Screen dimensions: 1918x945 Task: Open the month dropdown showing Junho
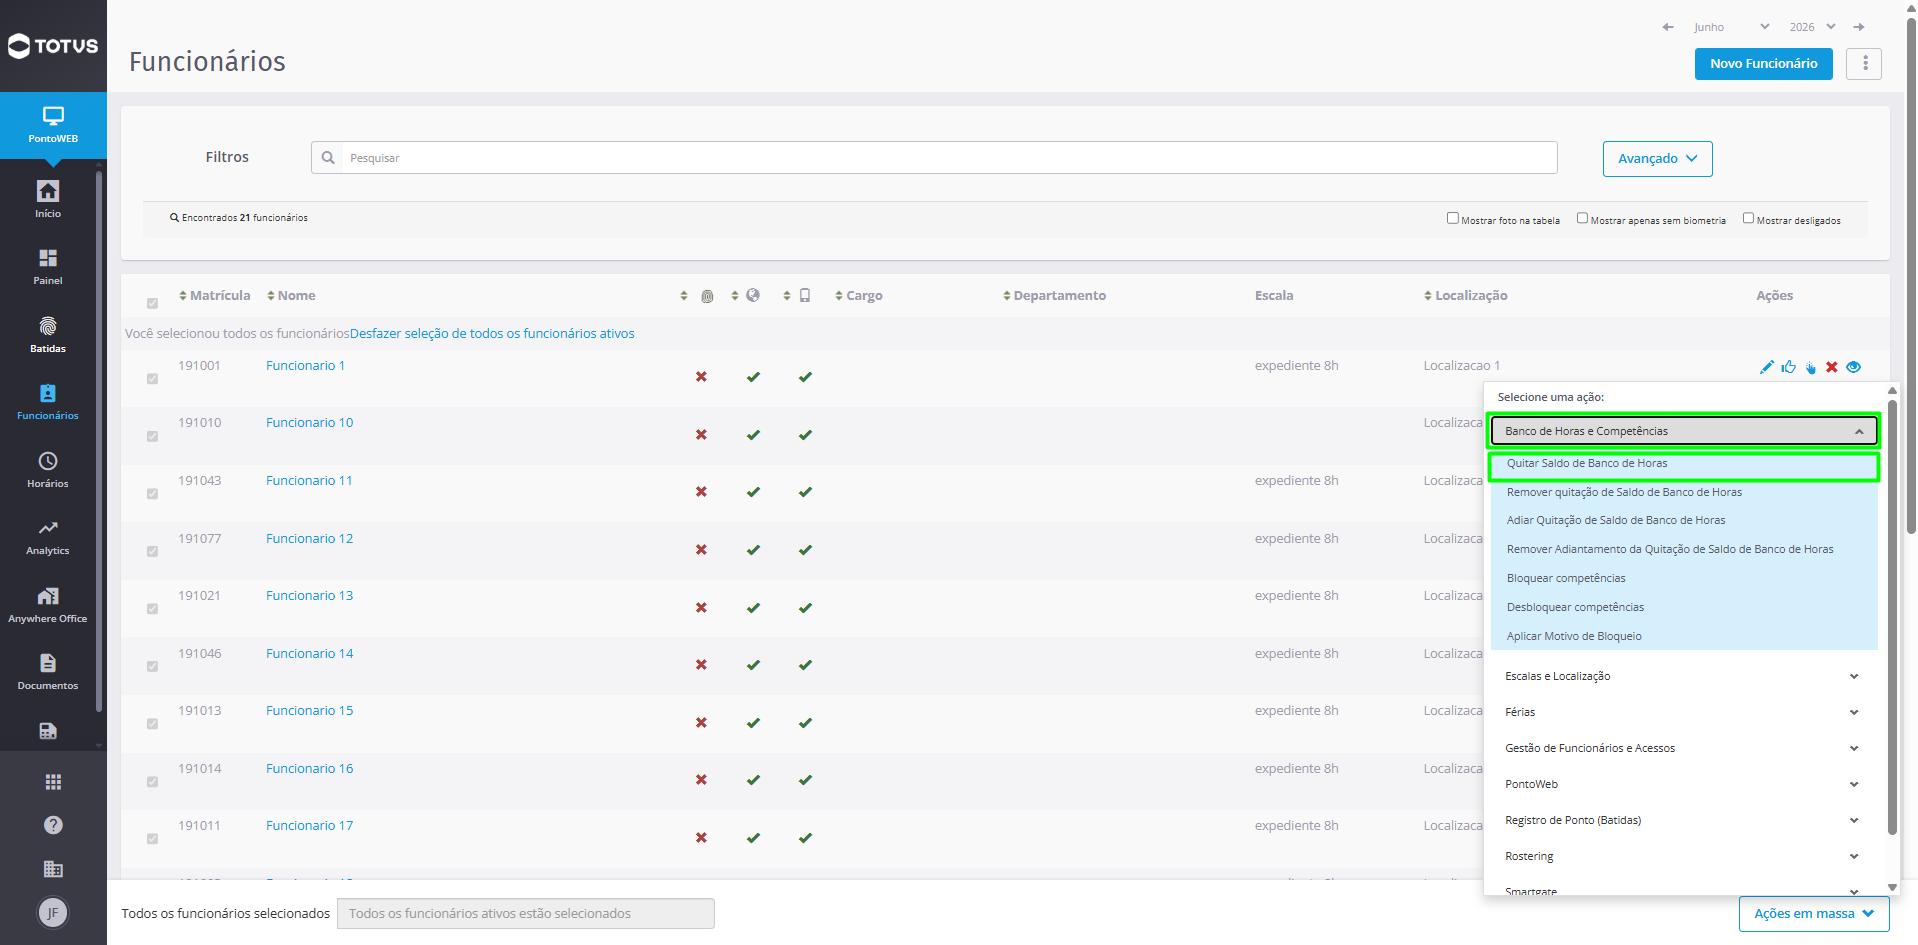click(x=1731, y=27)
